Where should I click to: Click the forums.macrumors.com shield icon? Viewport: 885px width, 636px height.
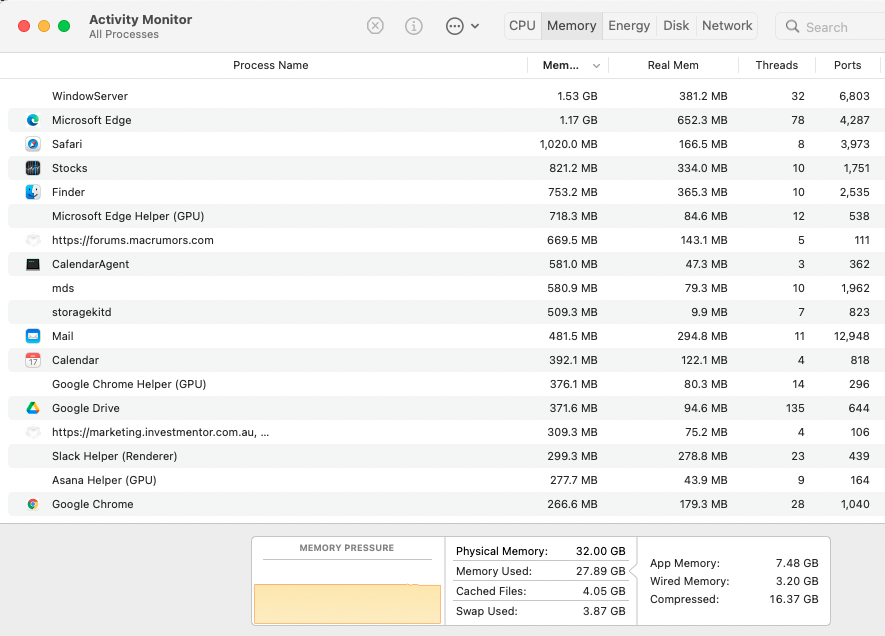click(x=33, y=240)
